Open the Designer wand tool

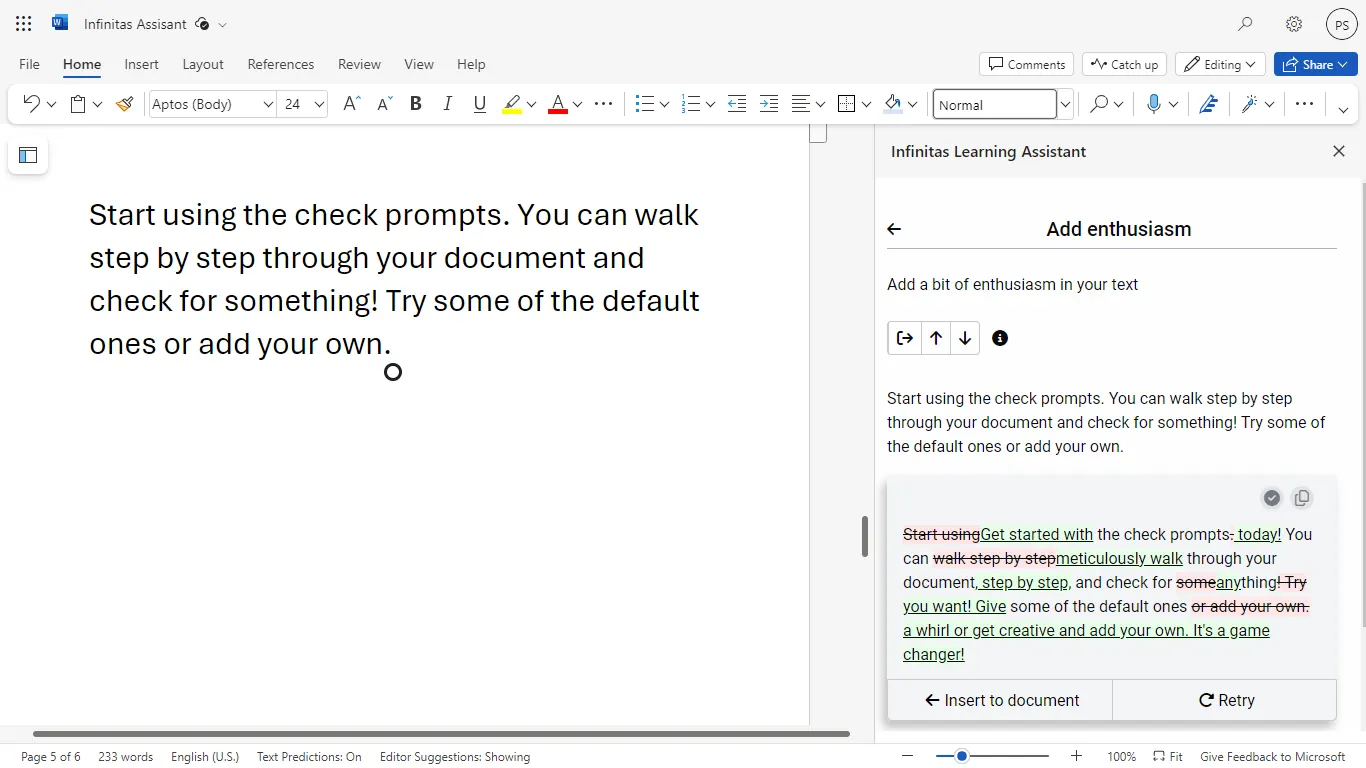tap(1249, 104)
